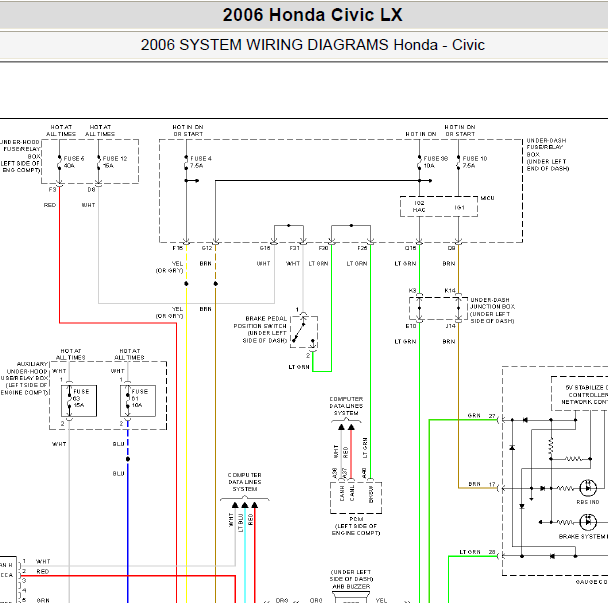This screenshot has height=603, width=608.
Task: Select the FUSE 10 7.5A label
Action: pyautogui.click(x=475, y=162)
